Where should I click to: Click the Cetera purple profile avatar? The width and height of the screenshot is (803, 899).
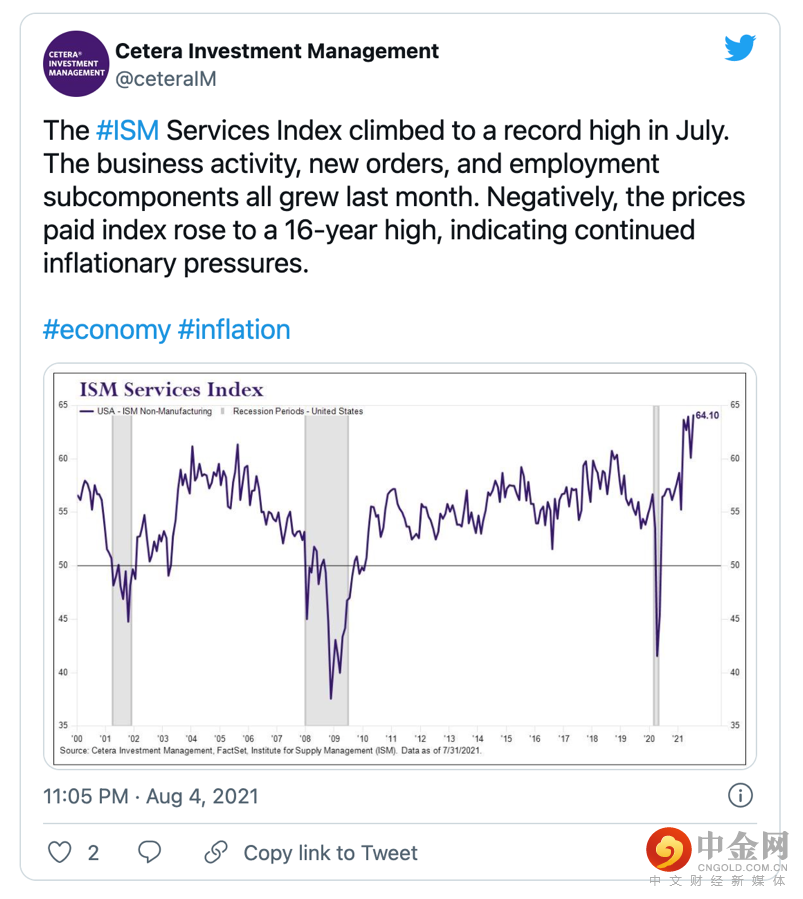(x=76, y=63)
